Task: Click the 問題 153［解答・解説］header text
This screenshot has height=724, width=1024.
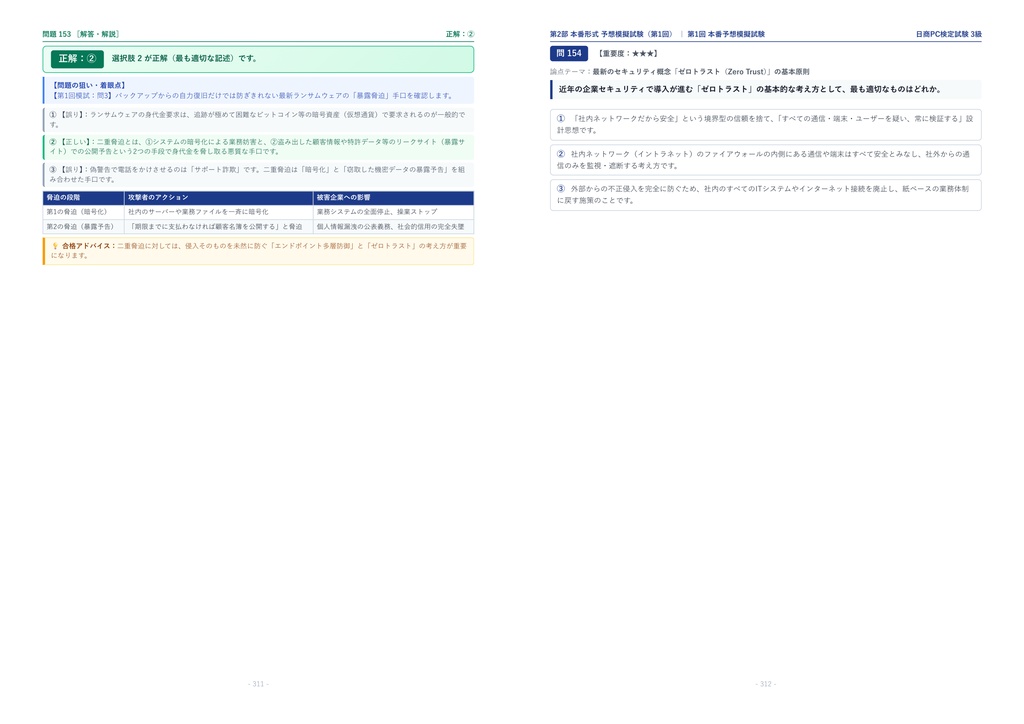Action: (x=81, y=34)
